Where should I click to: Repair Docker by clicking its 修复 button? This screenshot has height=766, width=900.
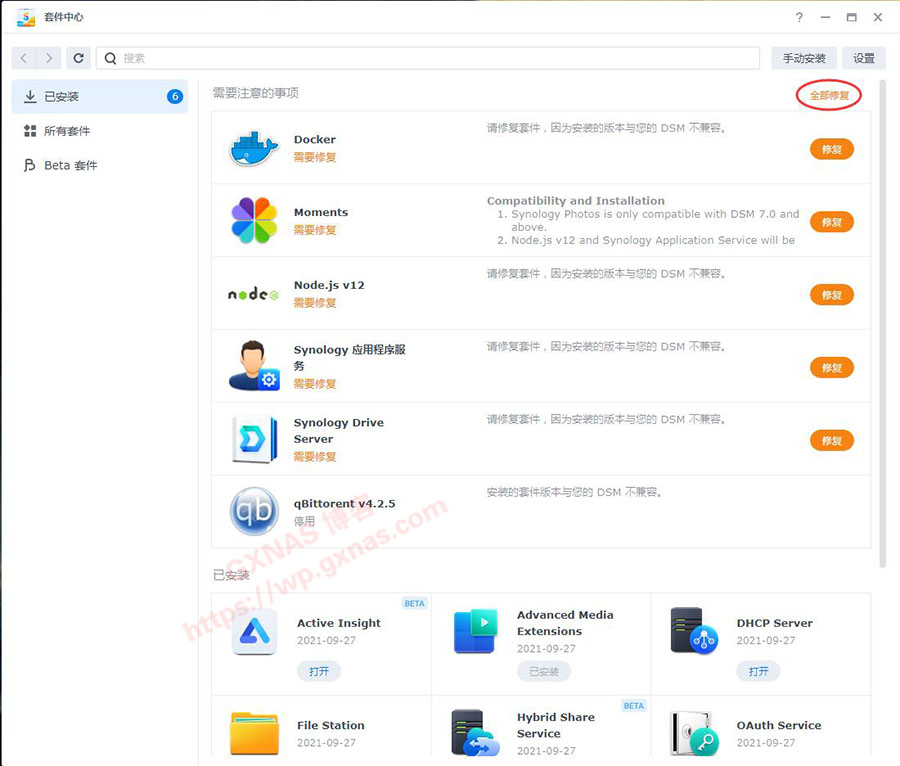(x=832, y=148)
